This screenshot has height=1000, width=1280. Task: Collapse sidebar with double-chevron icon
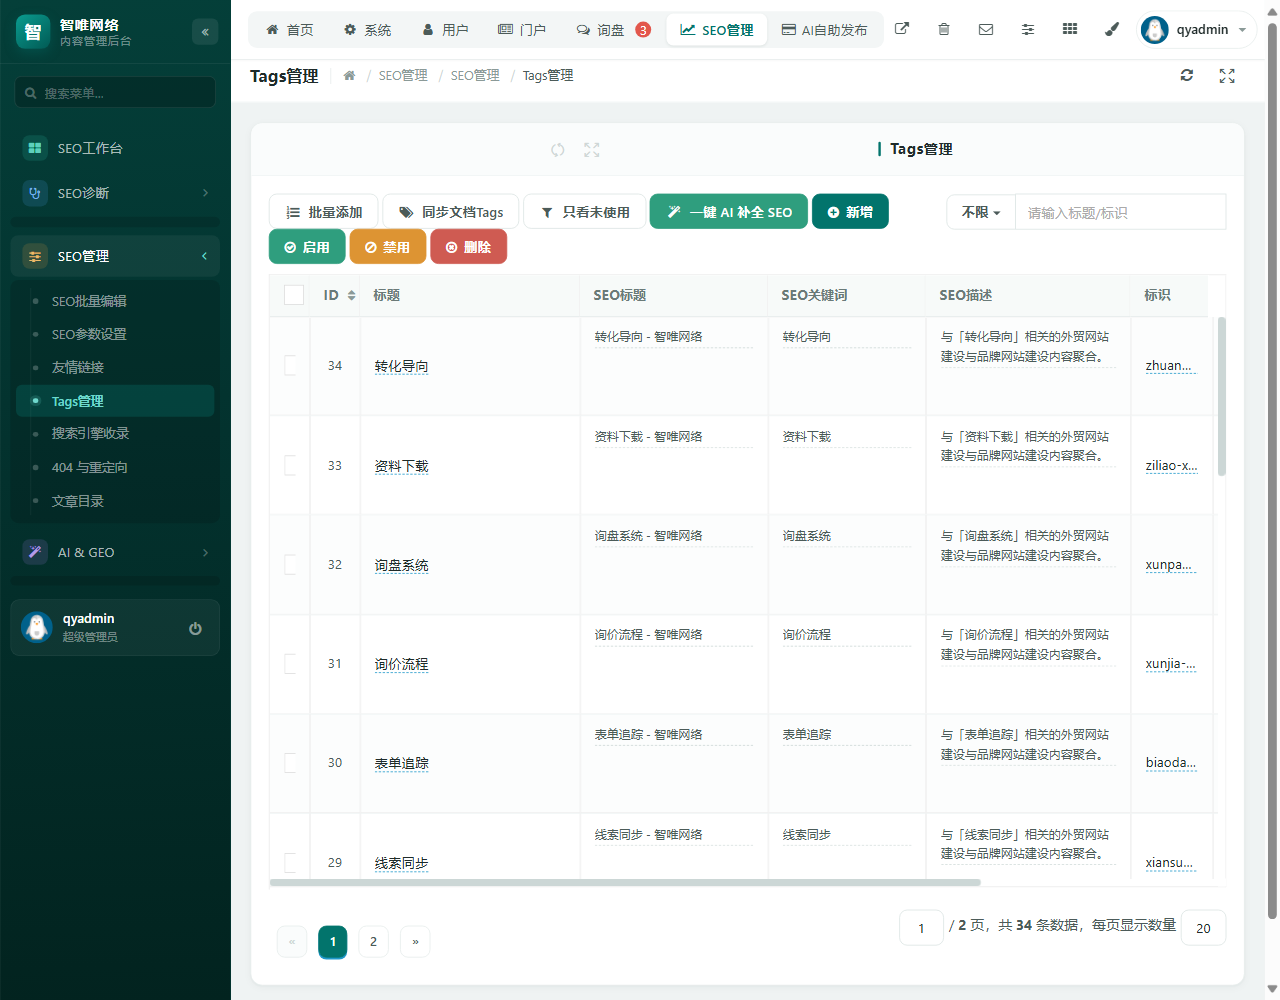[x=205, y=32]
